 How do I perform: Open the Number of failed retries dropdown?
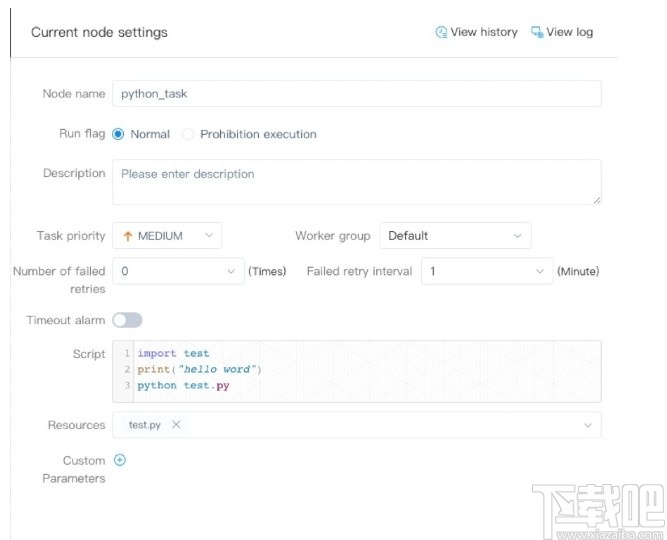point(178,271)
